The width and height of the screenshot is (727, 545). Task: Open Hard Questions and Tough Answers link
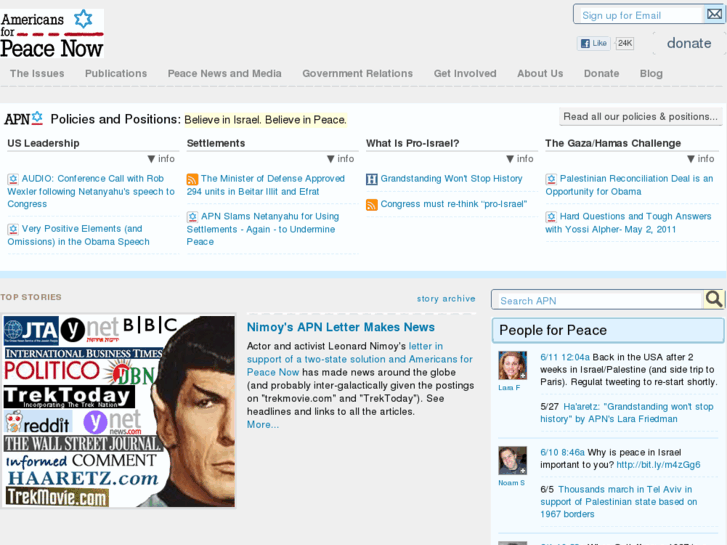628,223
